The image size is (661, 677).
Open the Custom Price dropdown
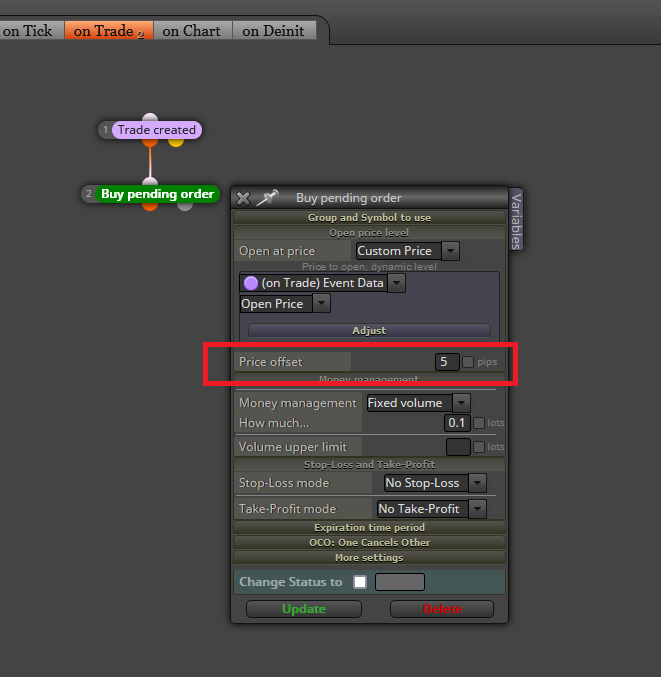pos(407,251)
